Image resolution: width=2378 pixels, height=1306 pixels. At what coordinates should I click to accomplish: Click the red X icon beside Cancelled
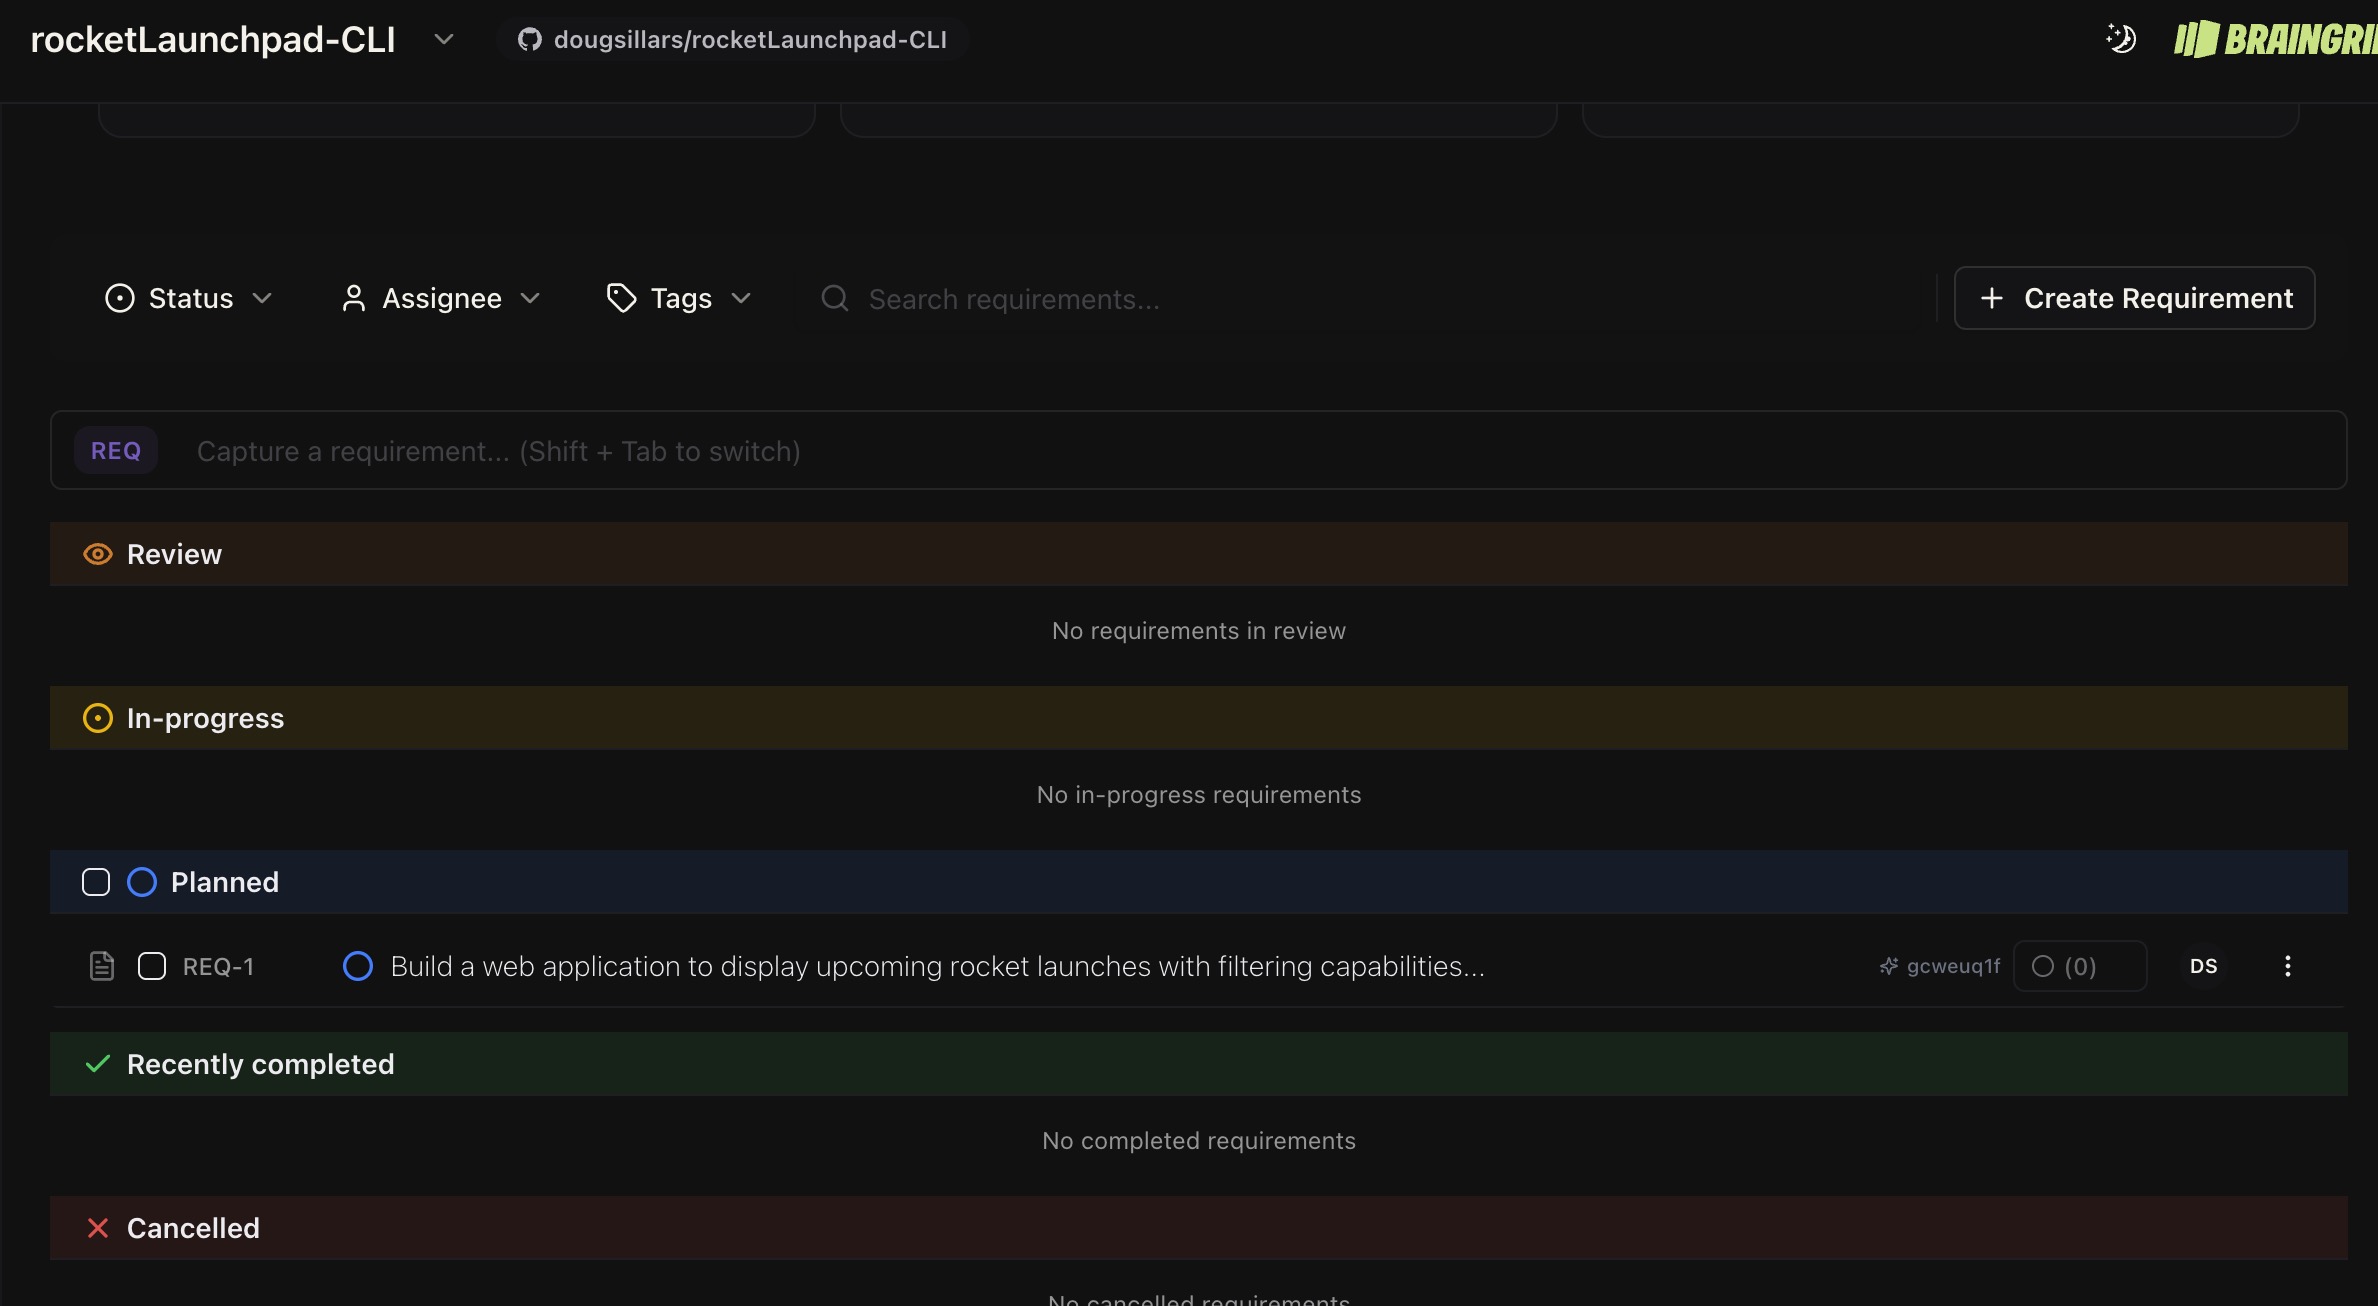tap(97, 1227)
